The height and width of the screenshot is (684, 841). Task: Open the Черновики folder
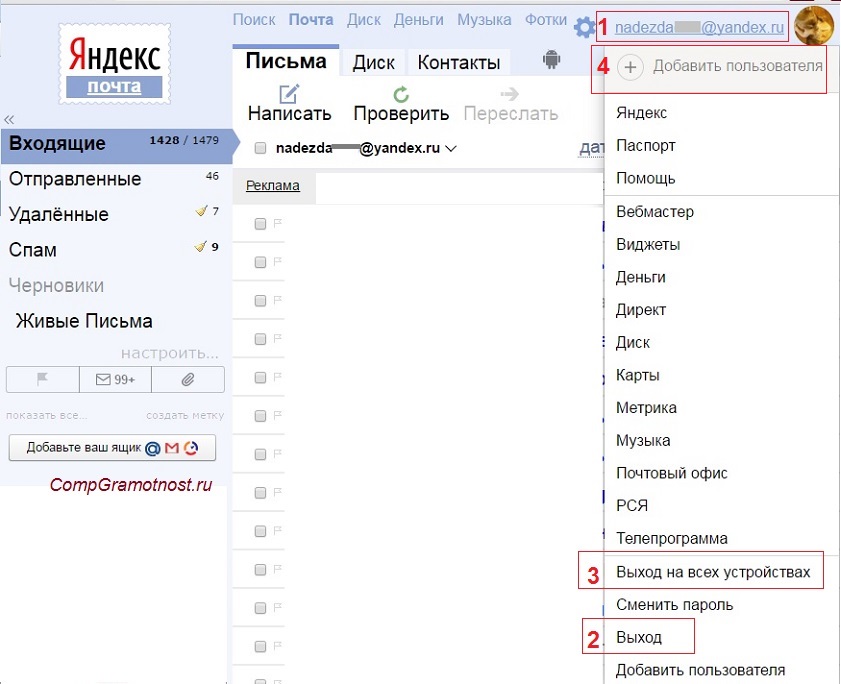56,285
